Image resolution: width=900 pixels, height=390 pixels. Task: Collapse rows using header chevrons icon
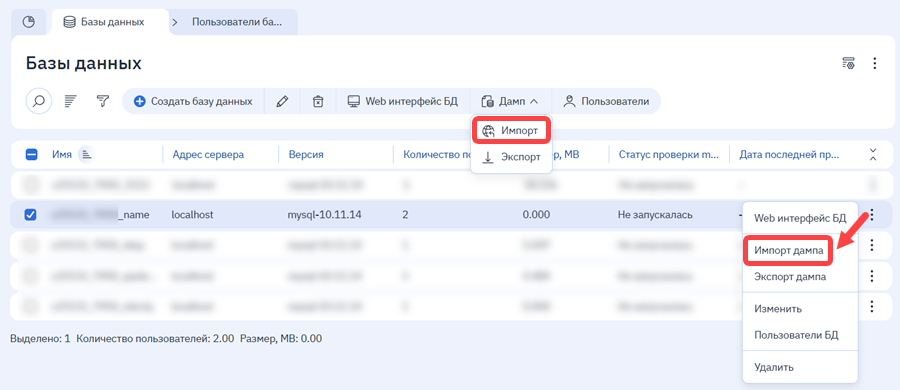tap(873, 155)
